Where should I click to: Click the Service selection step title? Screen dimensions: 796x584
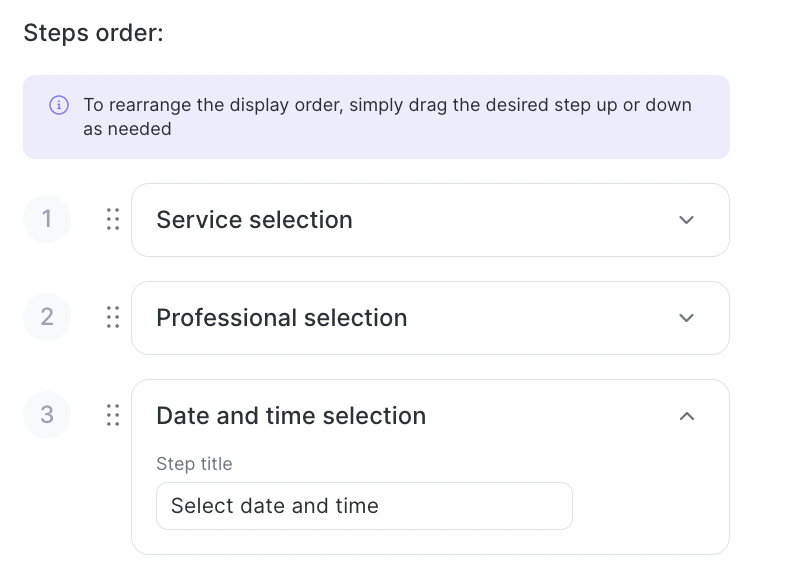point(254,220)
